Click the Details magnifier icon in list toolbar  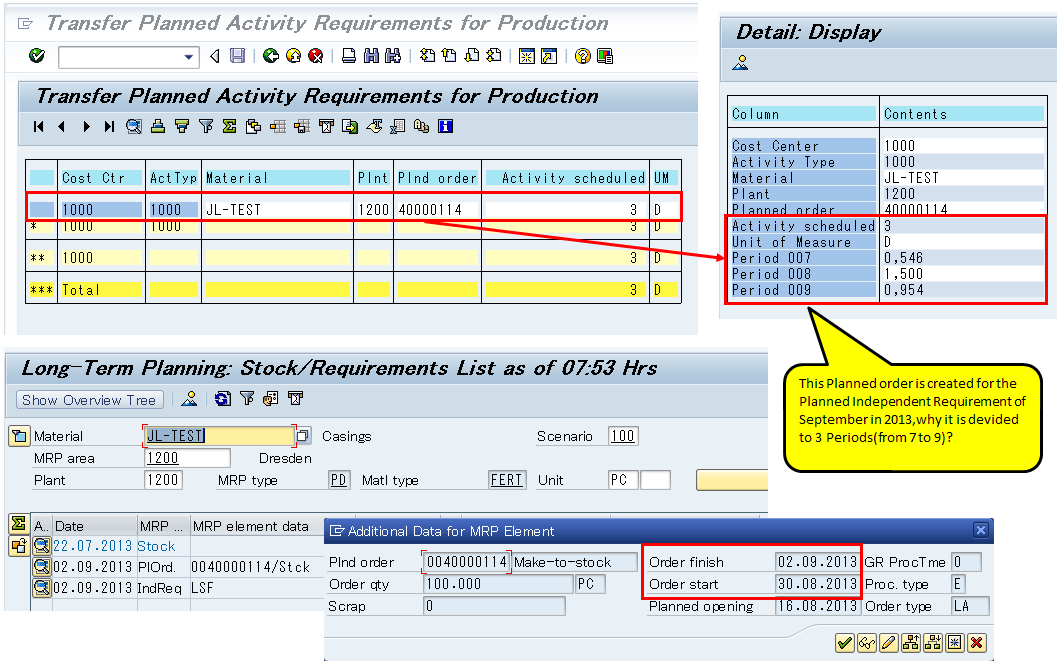pyautogui.click(x=134, y=126)
